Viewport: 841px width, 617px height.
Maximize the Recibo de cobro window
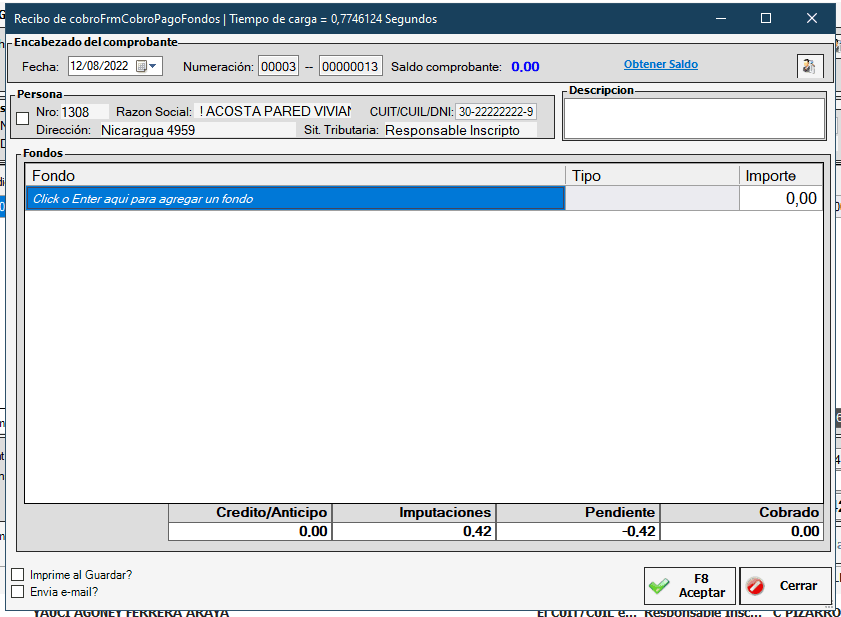click(766, 18)
